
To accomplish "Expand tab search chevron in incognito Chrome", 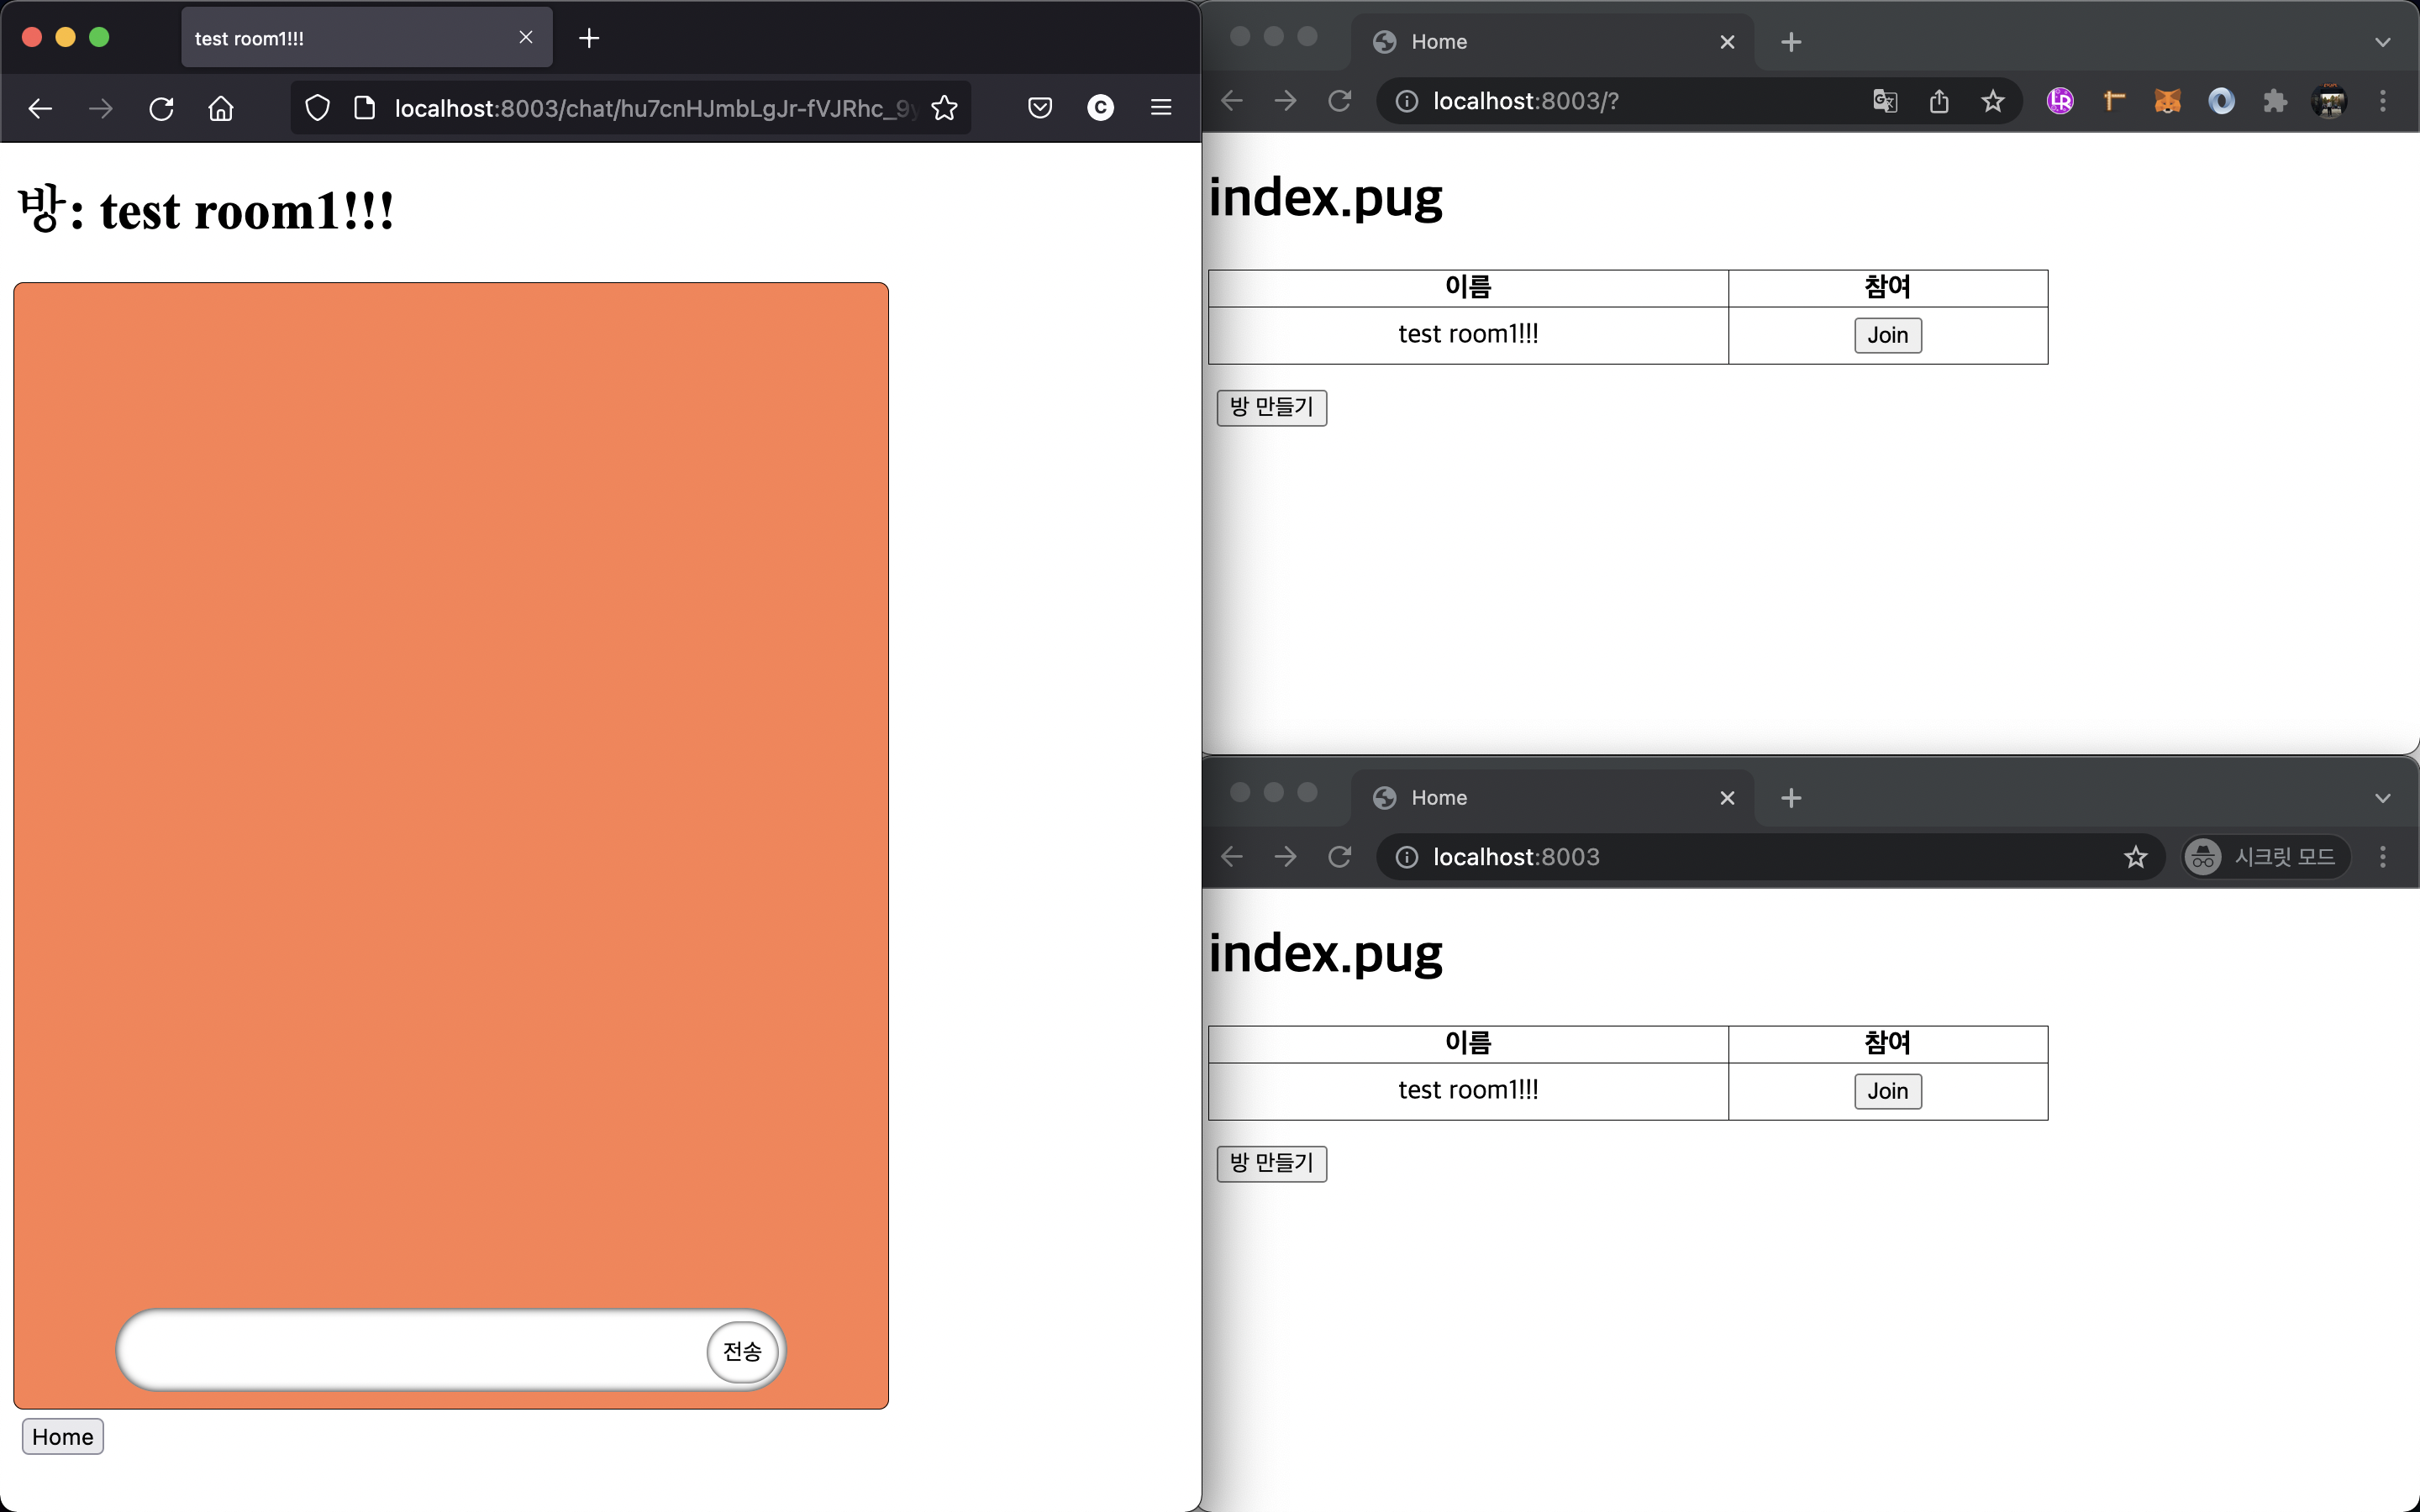I will (2382, 798).
